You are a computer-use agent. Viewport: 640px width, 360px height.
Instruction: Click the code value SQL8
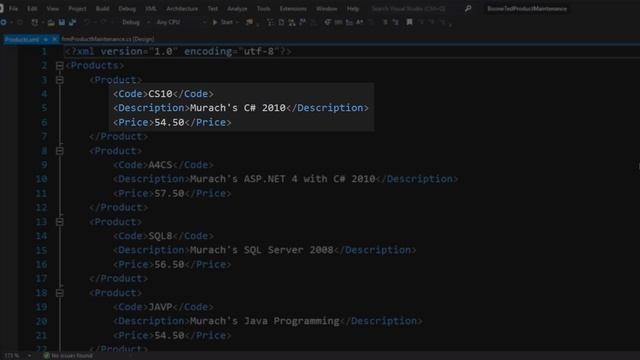tap(160, 236)
